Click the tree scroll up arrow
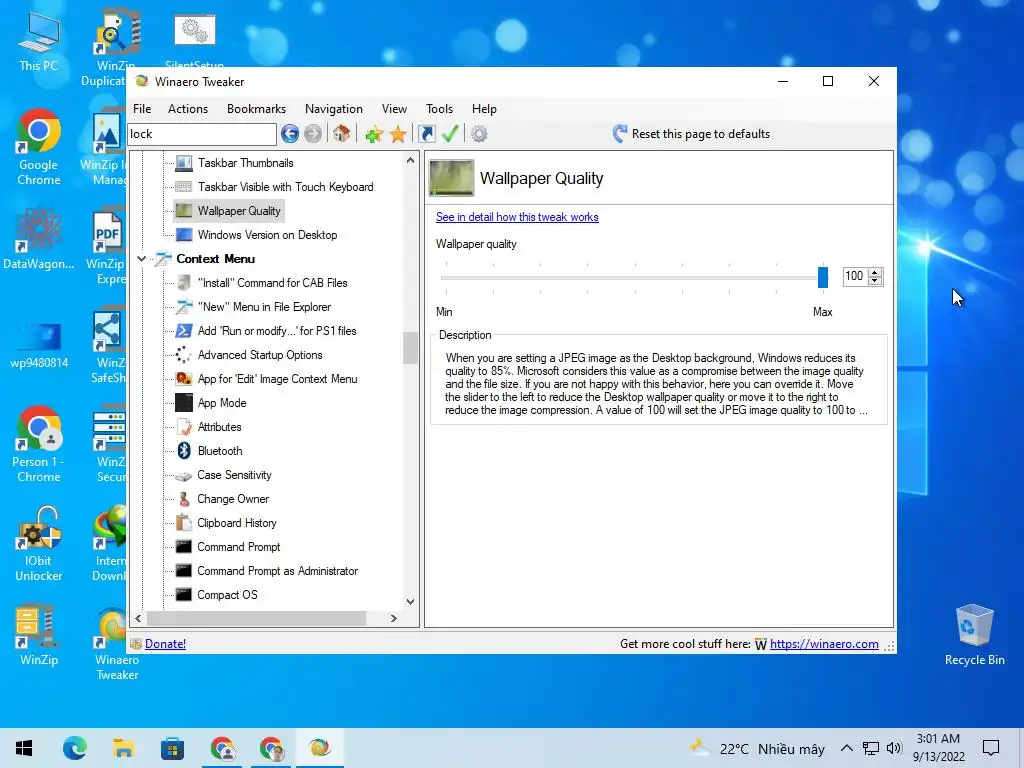The width and height of the screenshot is (1024, 768). [x=410, y=161]
